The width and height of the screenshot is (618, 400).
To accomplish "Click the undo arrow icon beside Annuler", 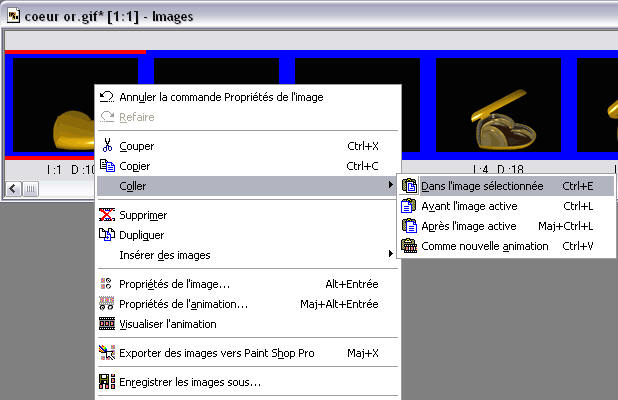I will (106, 97).
